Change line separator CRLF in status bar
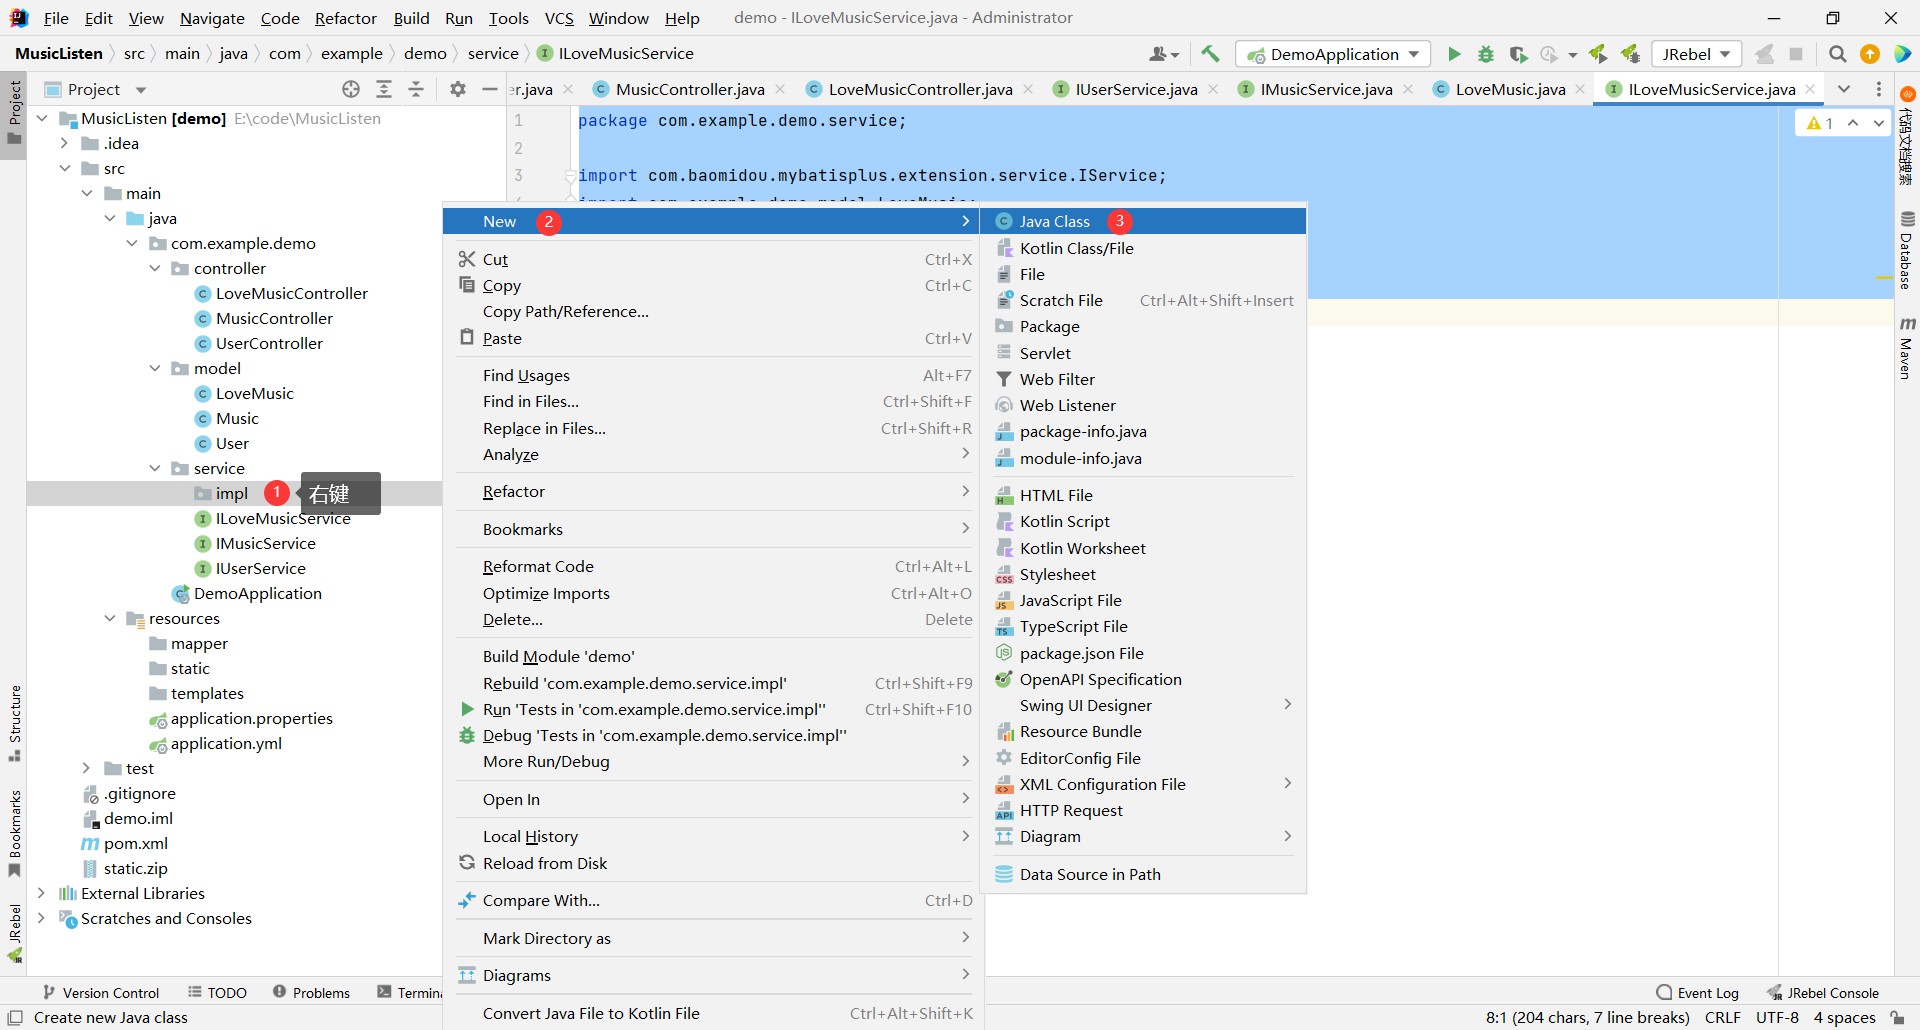1920x1030 pixels. 1722,1017
